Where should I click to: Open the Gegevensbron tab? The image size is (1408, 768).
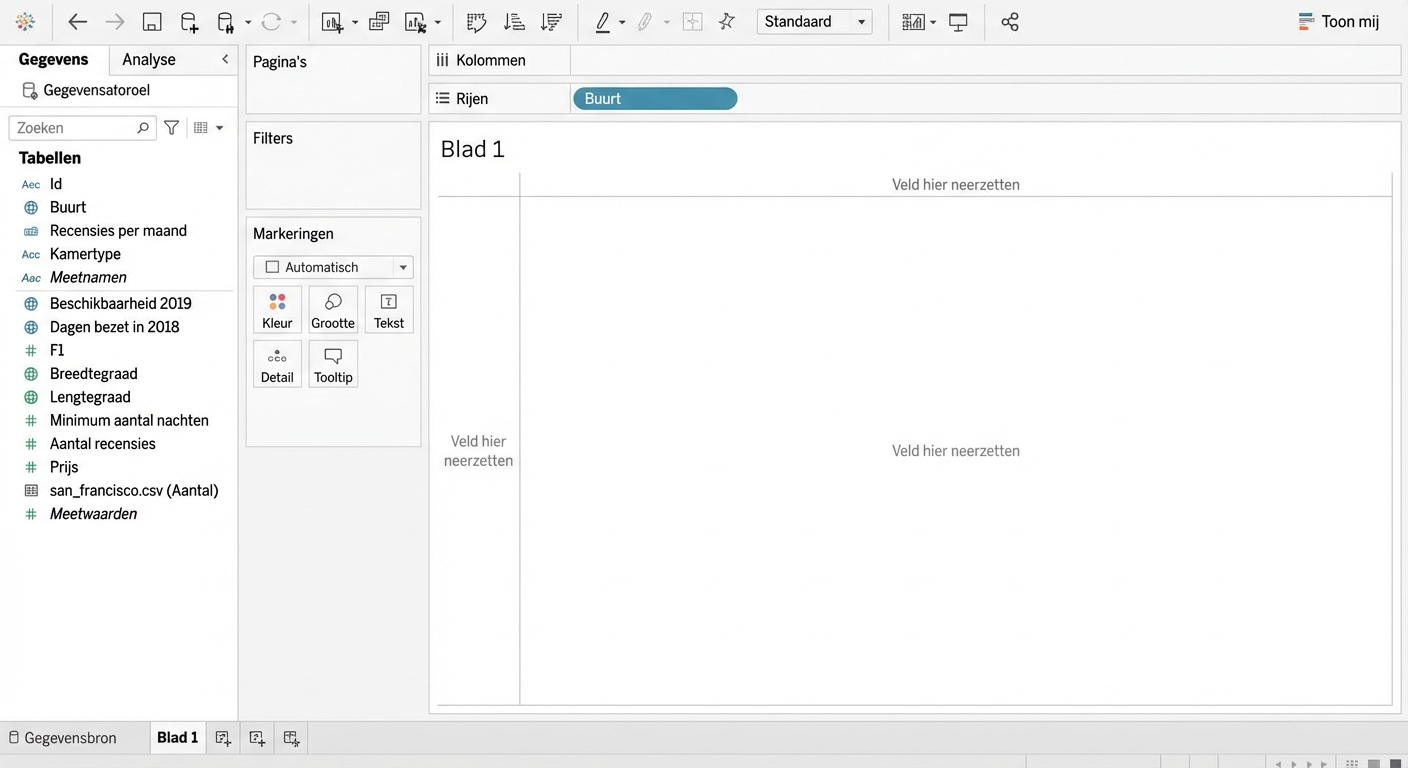pos(62,738)
